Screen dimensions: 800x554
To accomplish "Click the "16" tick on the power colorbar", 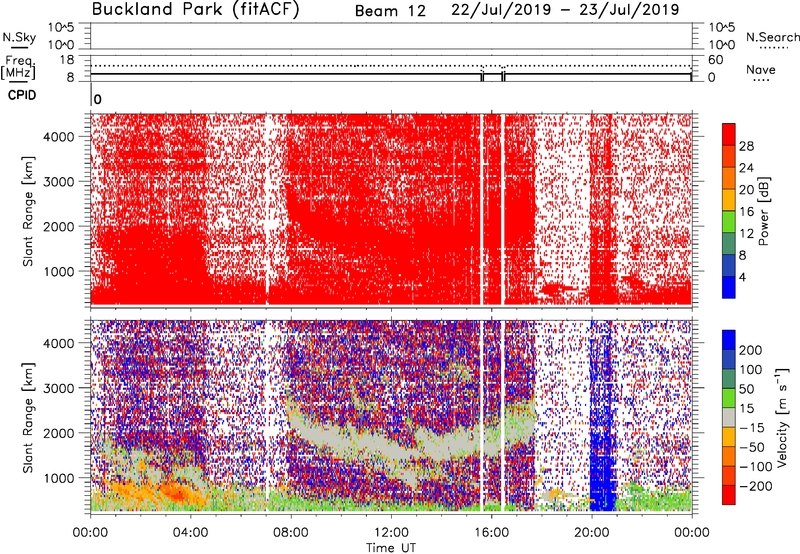I will click(x=746, y=212).
